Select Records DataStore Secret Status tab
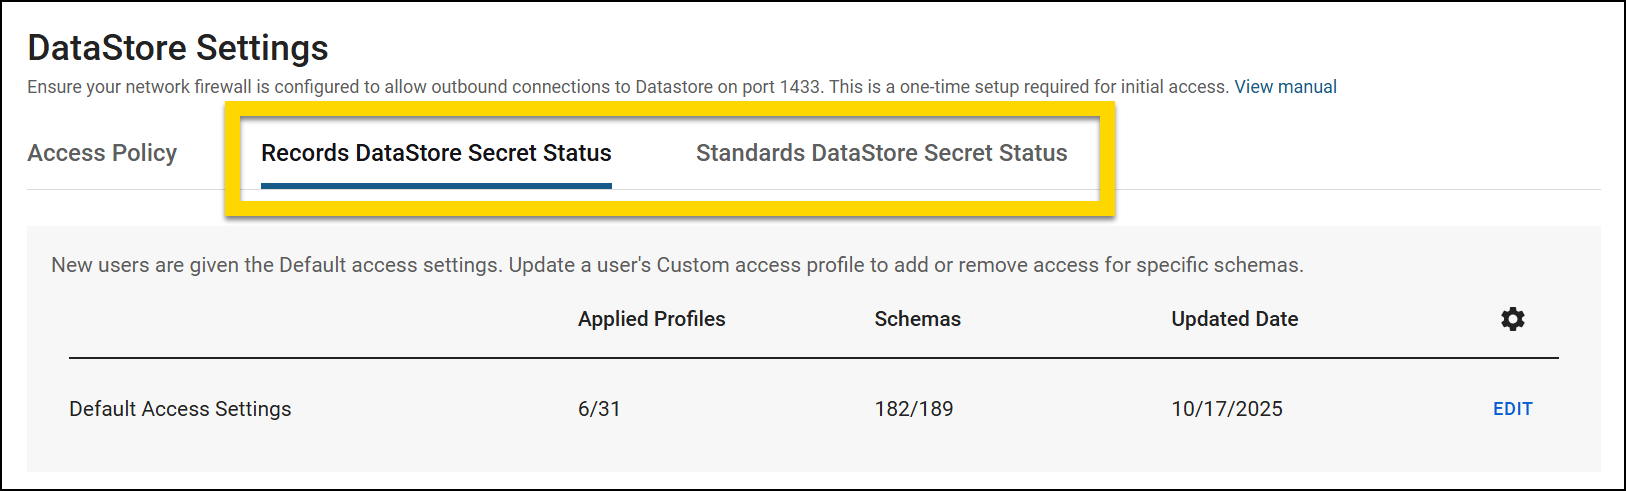The height and width of the screenshot is (491, 1626). (x=436, y=153)
